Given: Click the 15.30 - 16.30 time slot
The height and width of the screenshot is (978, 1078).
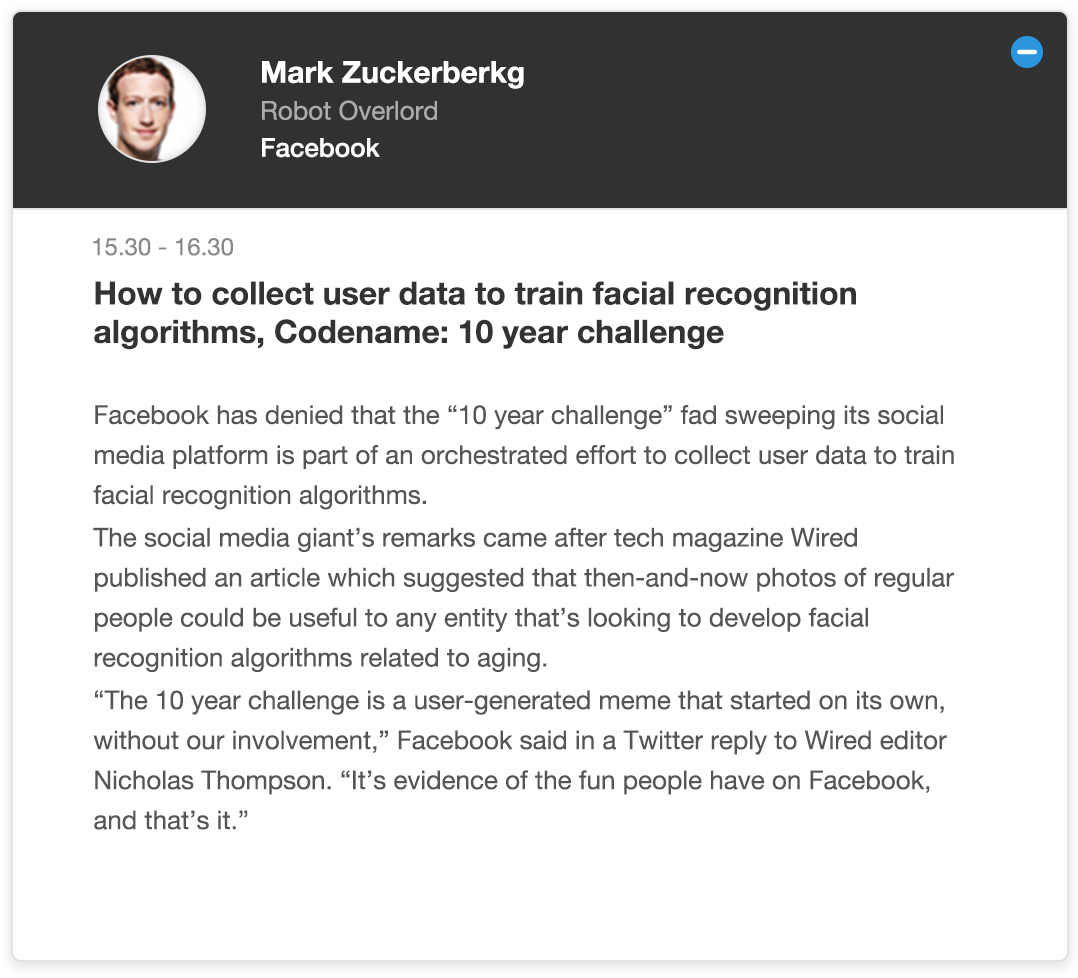Looking at the screenshot, I should tap(163, 247).
